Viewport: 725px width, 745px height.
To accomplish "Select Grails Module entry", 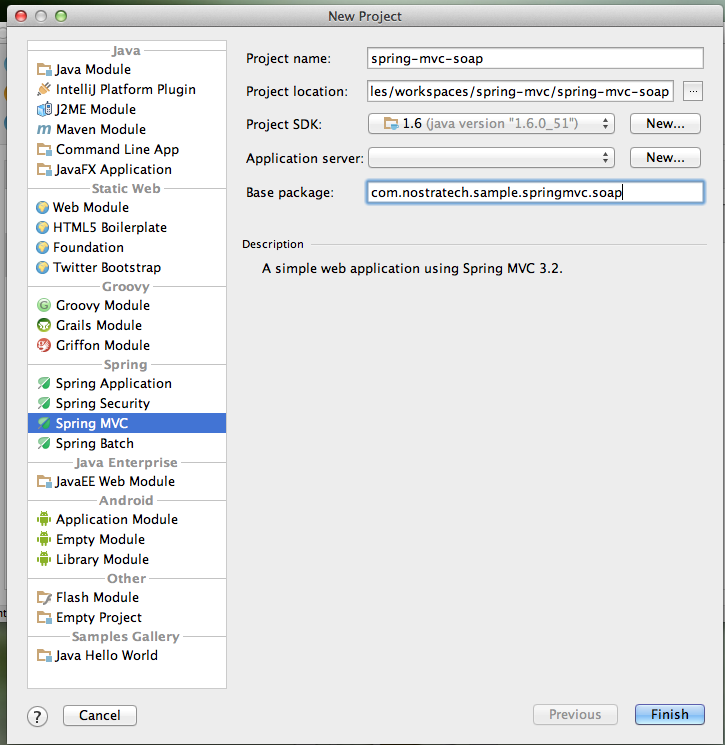I will point(127,325).
